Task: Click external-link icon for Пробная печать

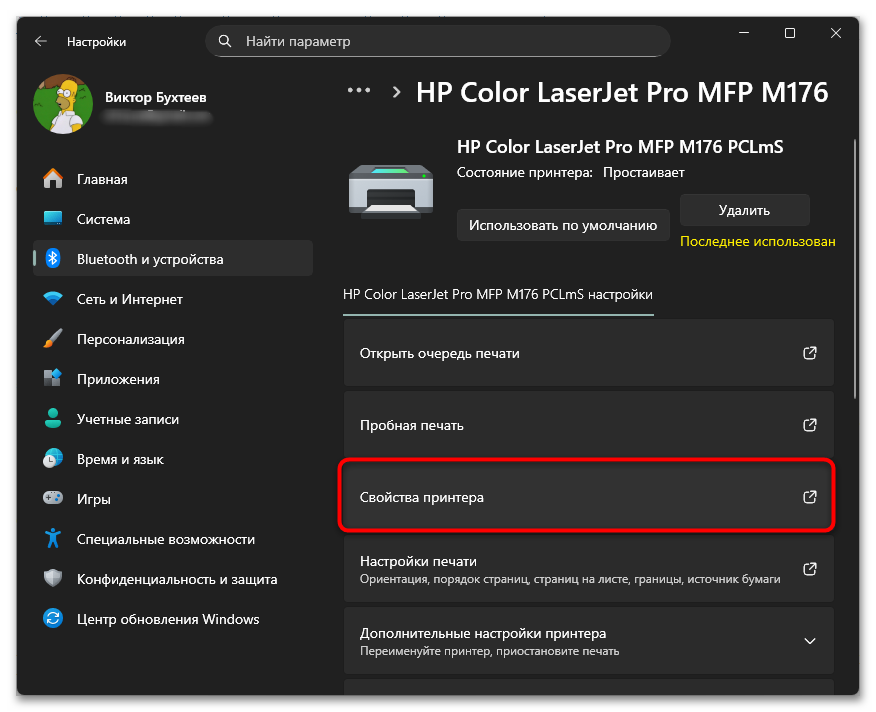Action: tap(810, 425)
